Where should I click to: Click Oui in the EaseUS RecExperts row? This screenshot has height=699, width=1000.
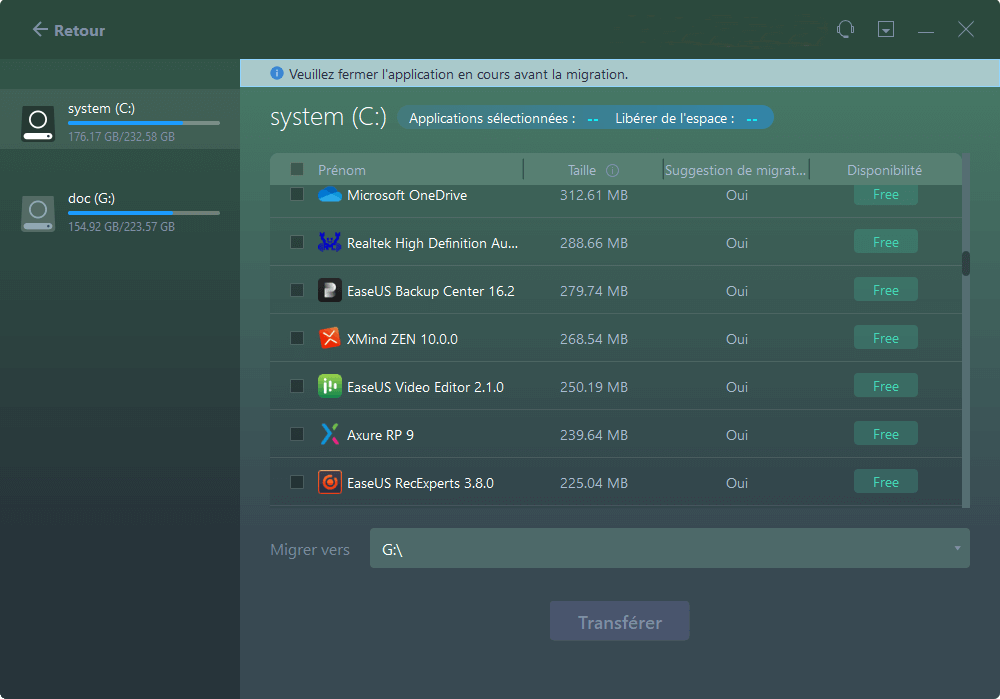click(737, 483)
